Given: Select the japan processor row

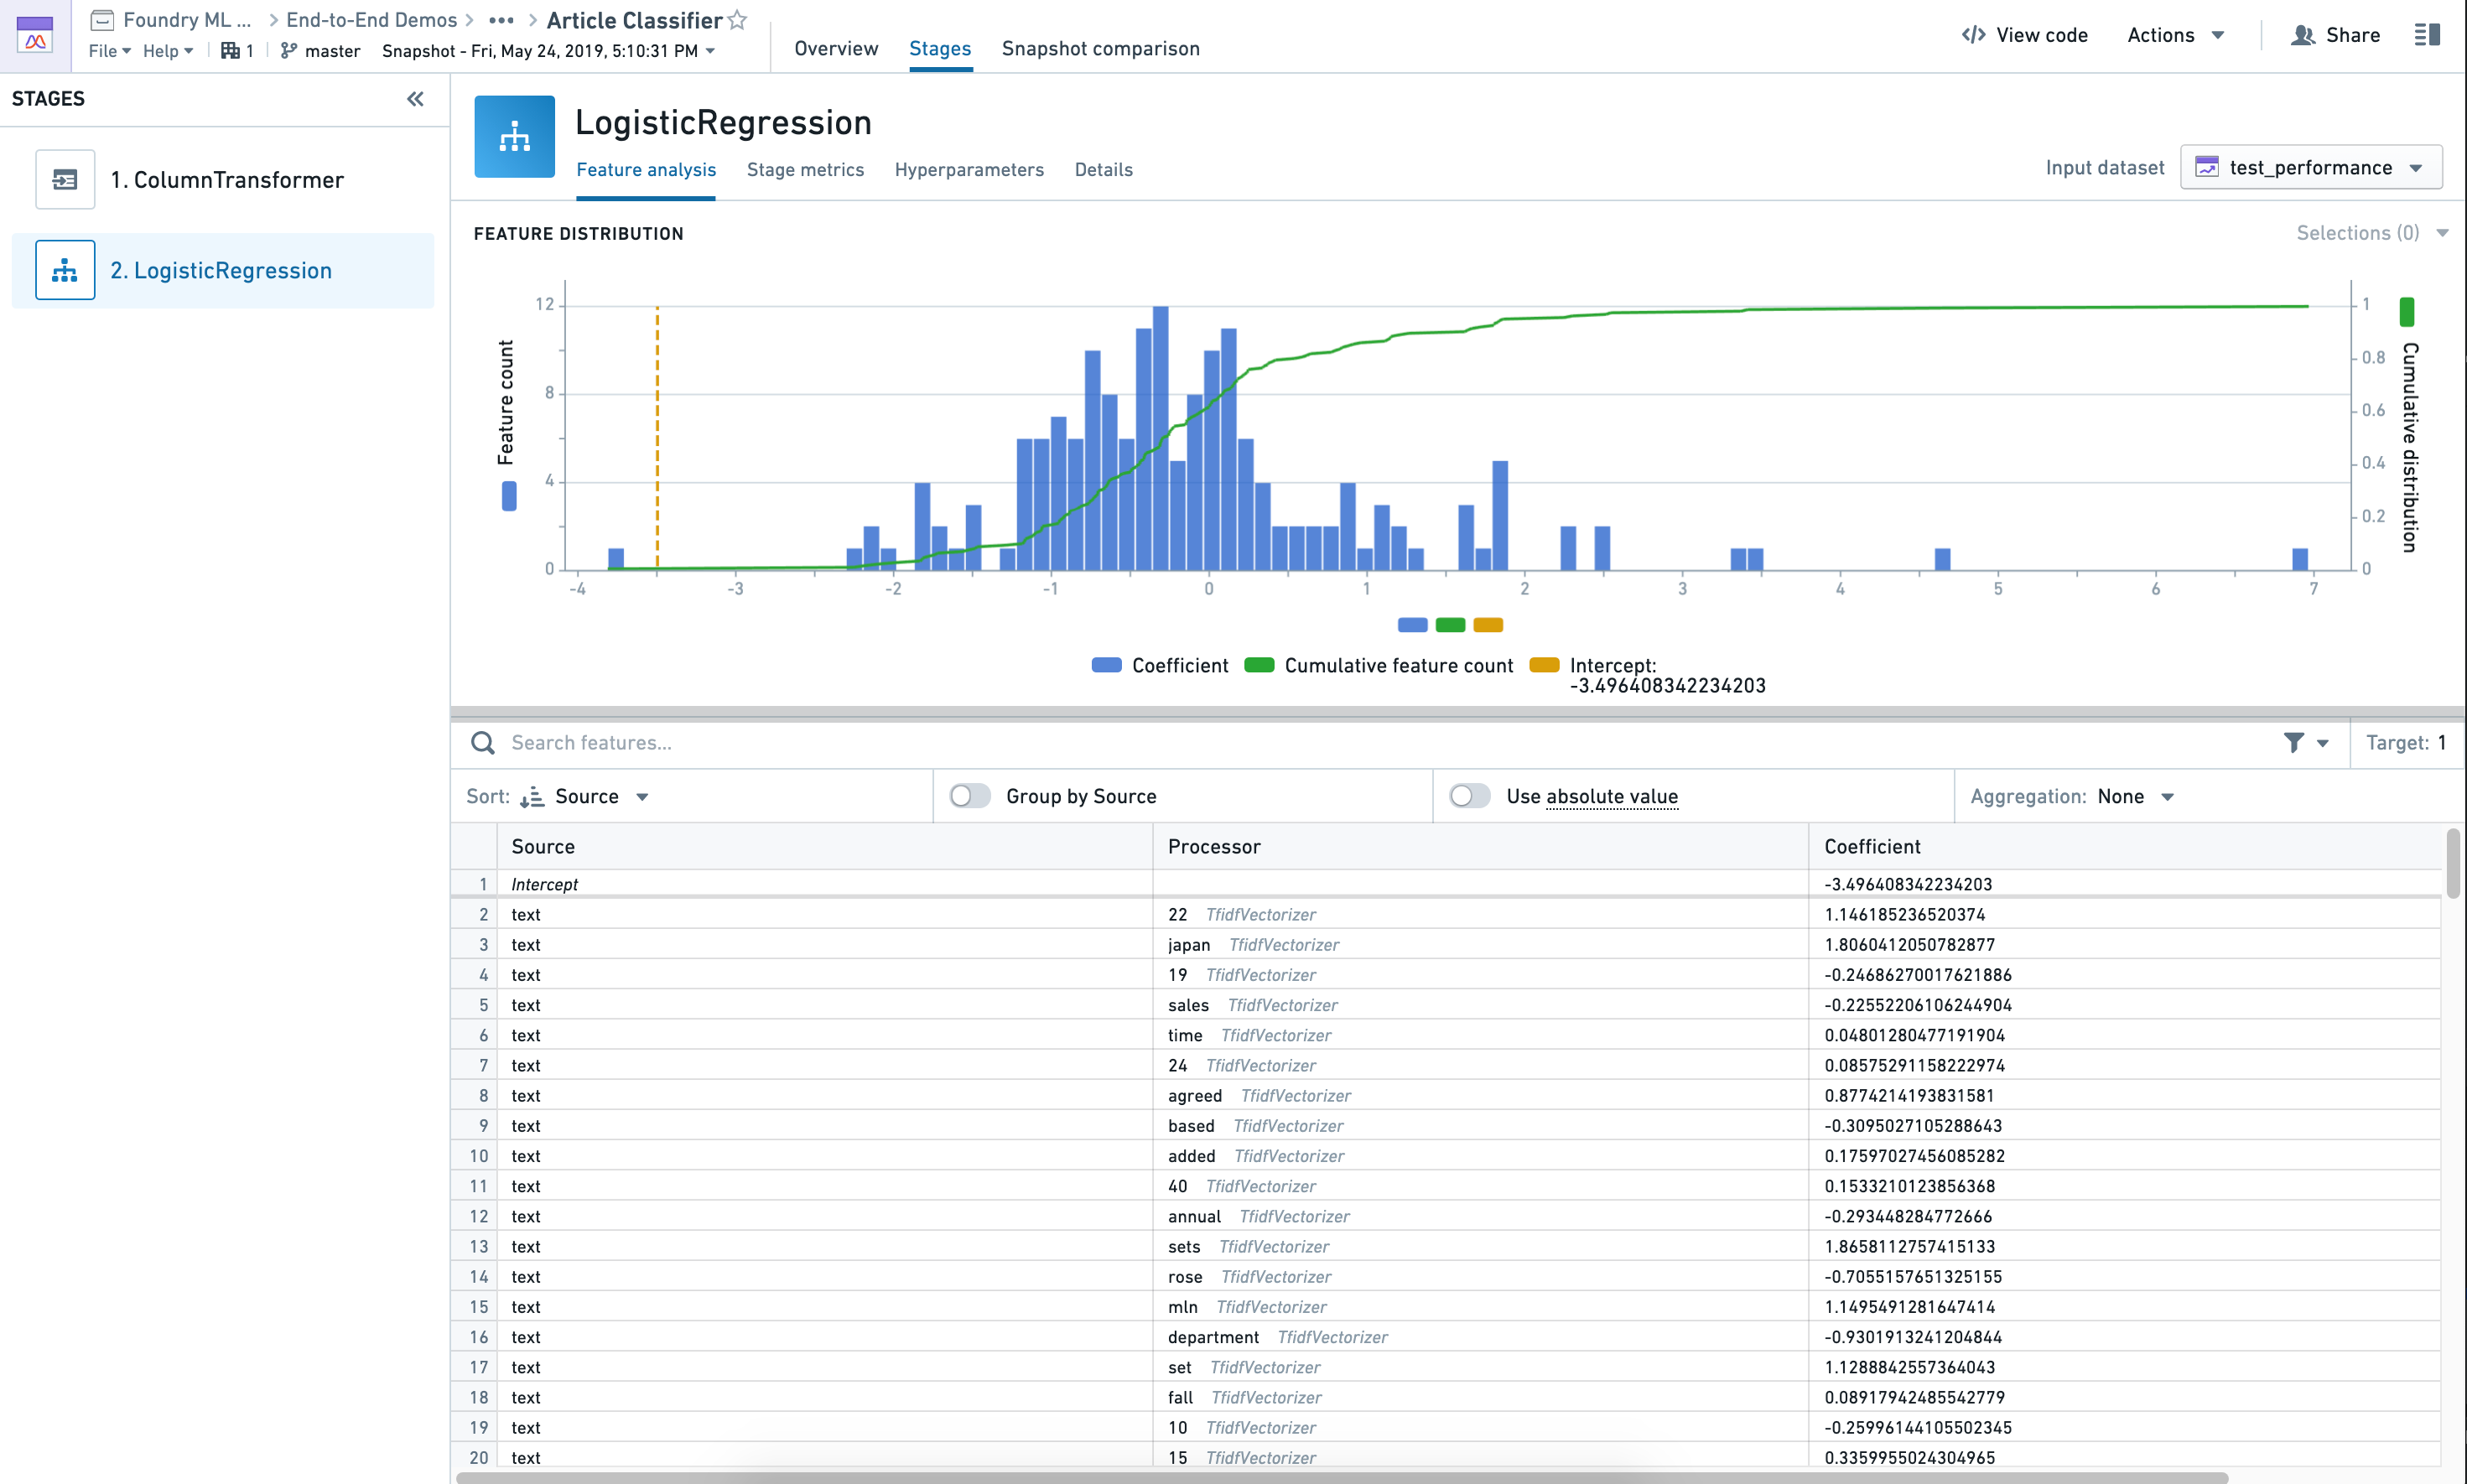Looking at the screenshot, I should 1445,945.
